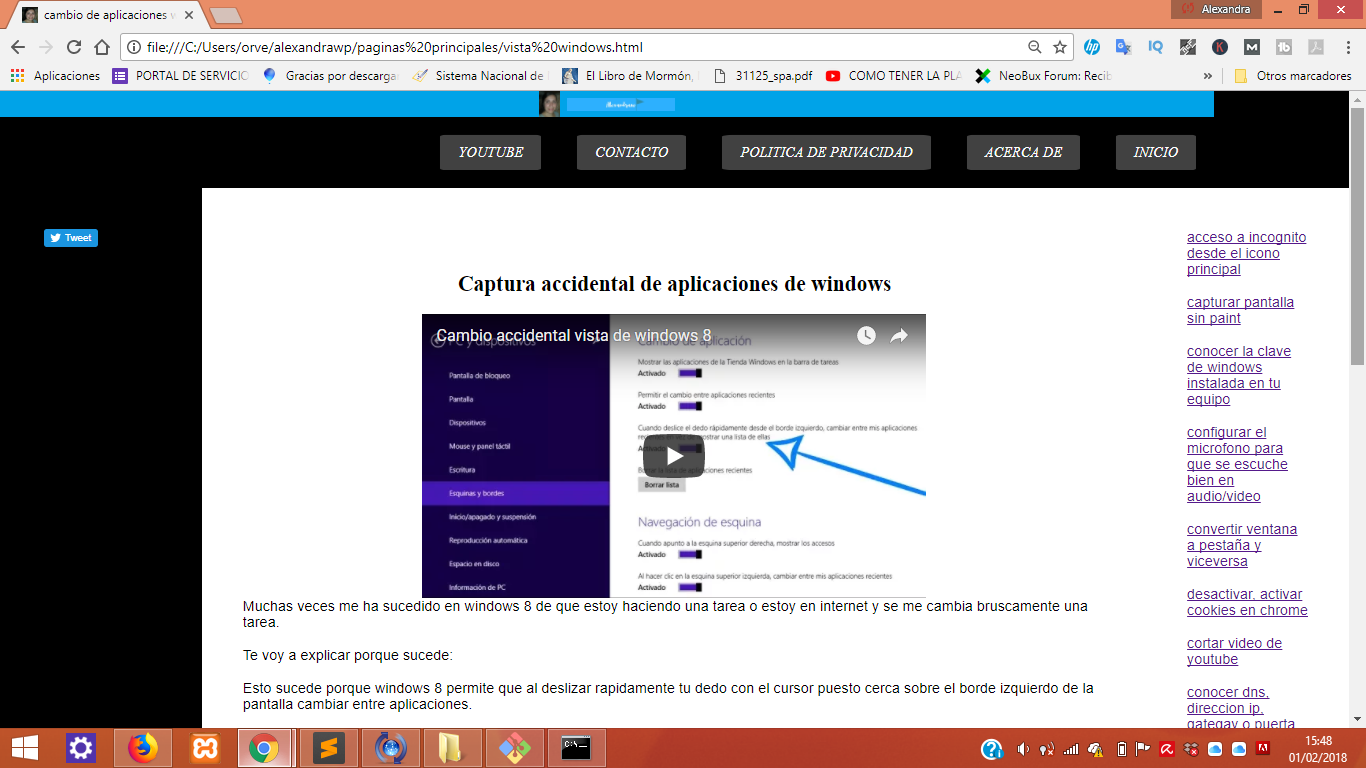Open Chrome's three-dot menu
The height and width of the screenshot is (768, 1366).
(x=1347, y=47)
